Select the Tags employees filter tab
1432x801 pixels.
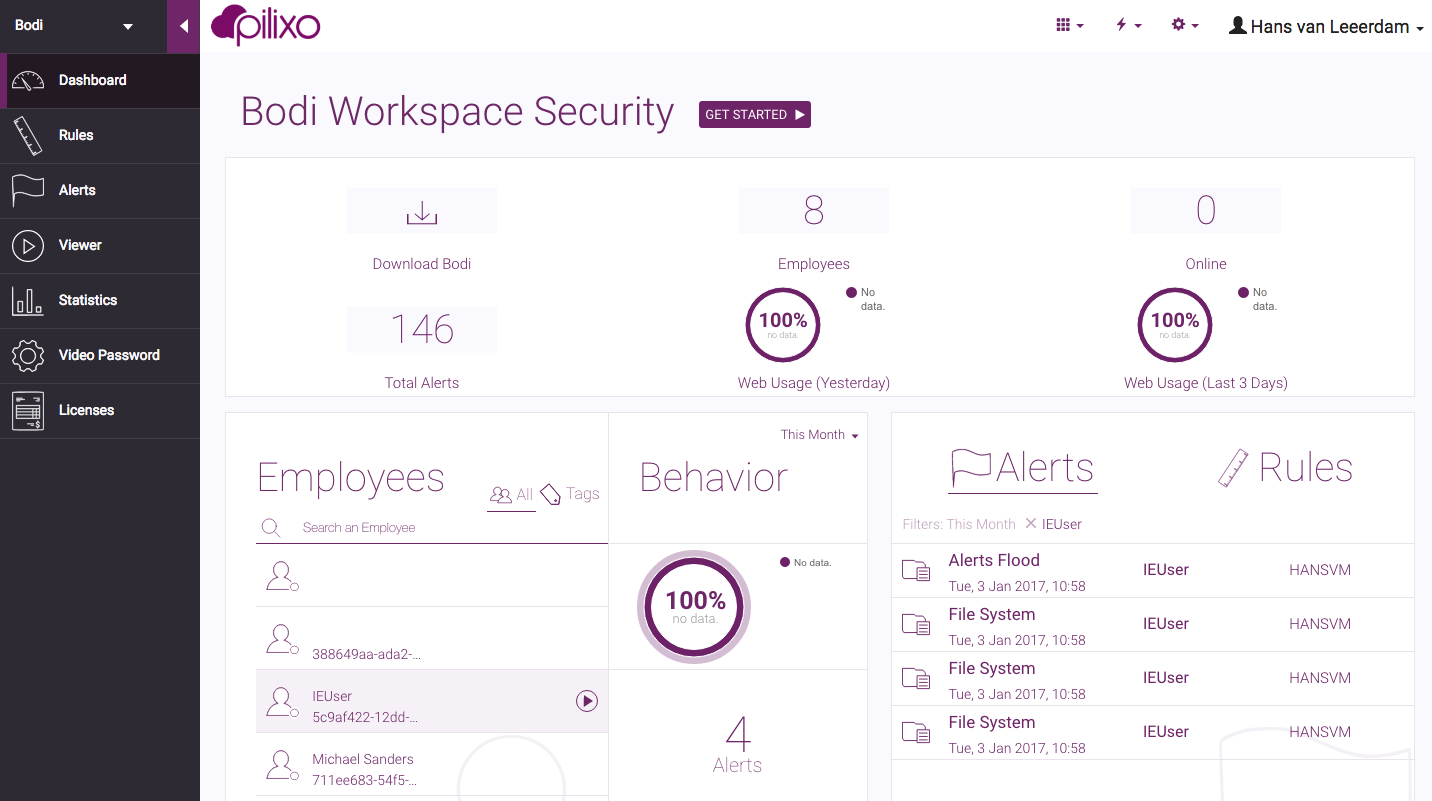coord(570,494)
